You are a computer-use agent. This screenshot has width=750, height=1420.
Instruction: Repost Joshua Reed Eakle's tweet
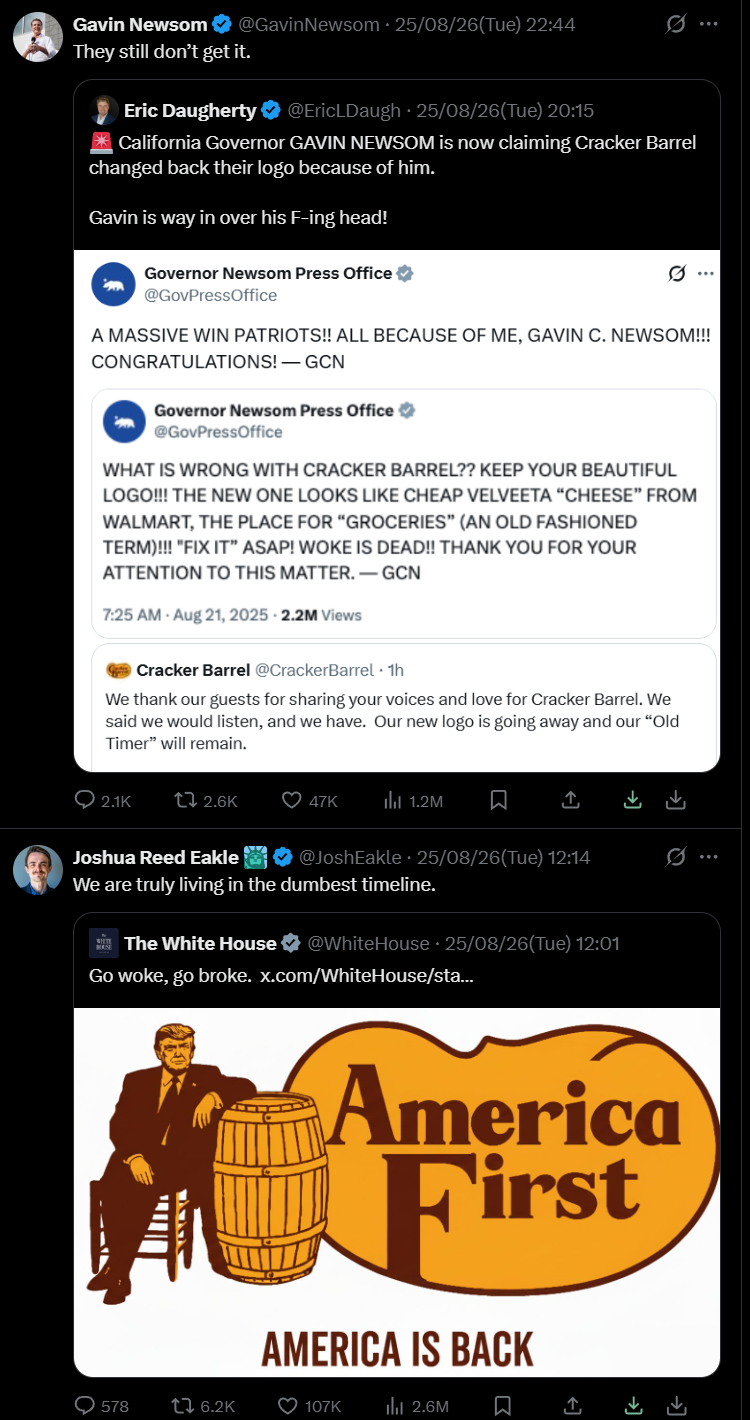183,1406
